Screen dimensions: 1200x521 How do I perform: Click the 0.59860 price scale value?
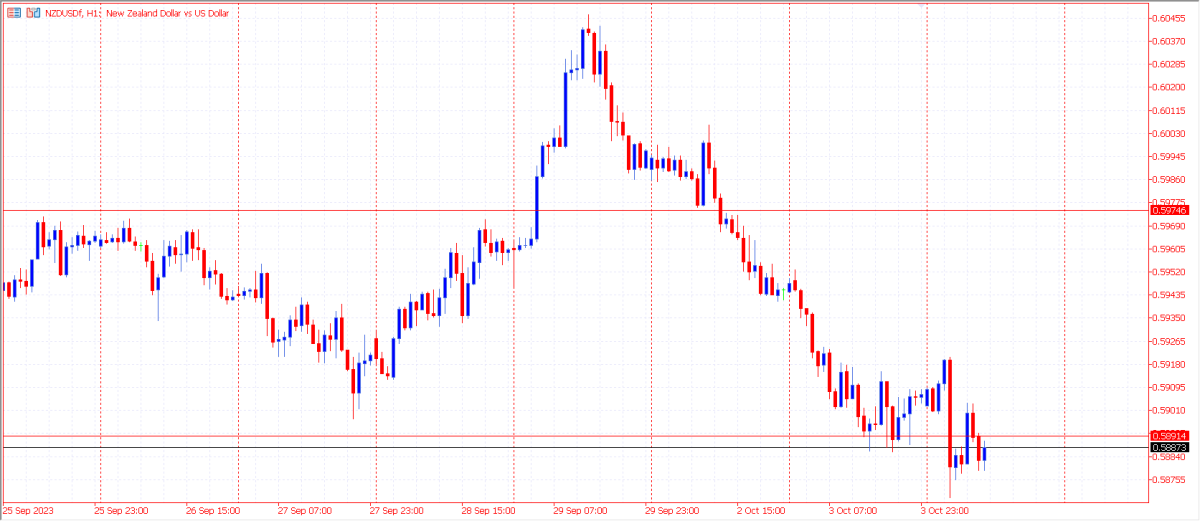click(x=1171, y=180)
